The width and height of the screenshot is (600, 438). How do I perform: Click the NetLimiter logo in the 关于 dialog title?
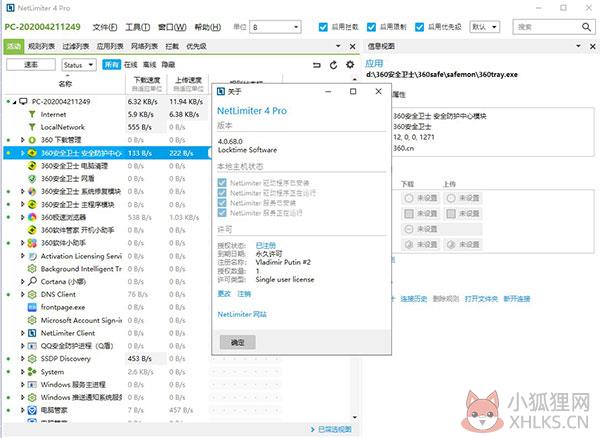click(221, 91)
